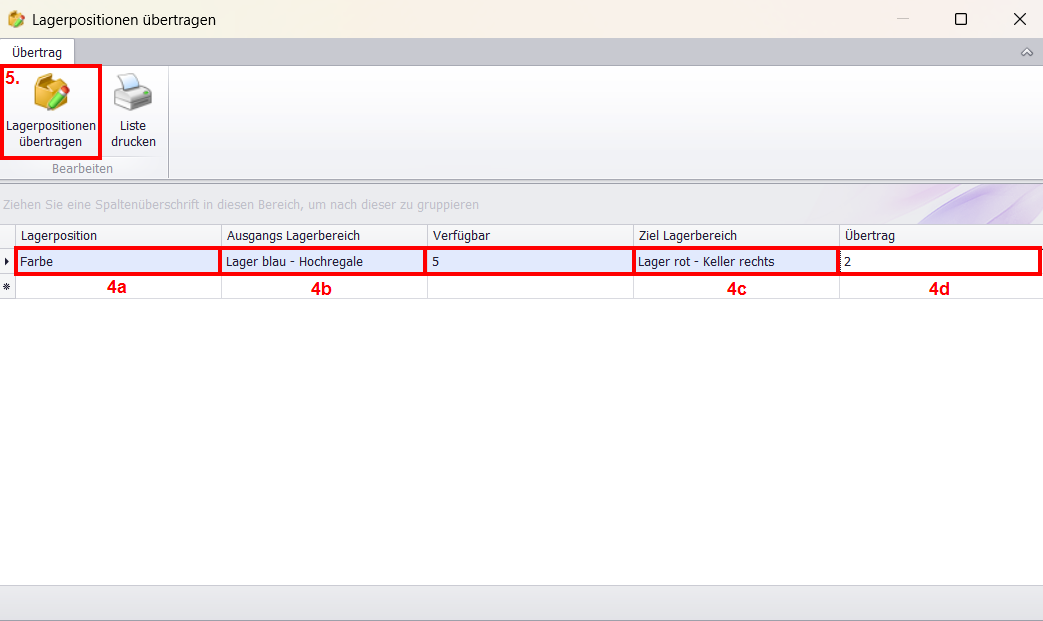Collapse the ribbon using the chevron
The image size is (1043, 621).
click(x=1026, y=52)
